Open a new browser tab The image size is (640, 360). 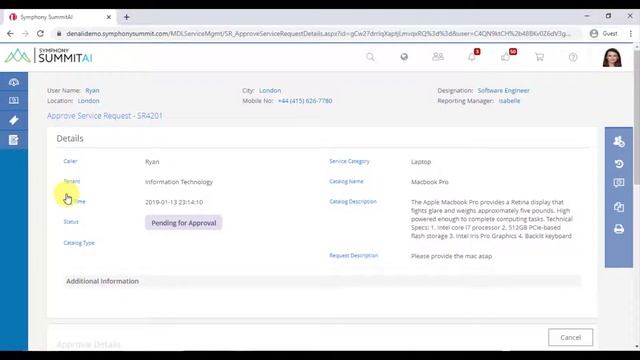pos(127,17)
